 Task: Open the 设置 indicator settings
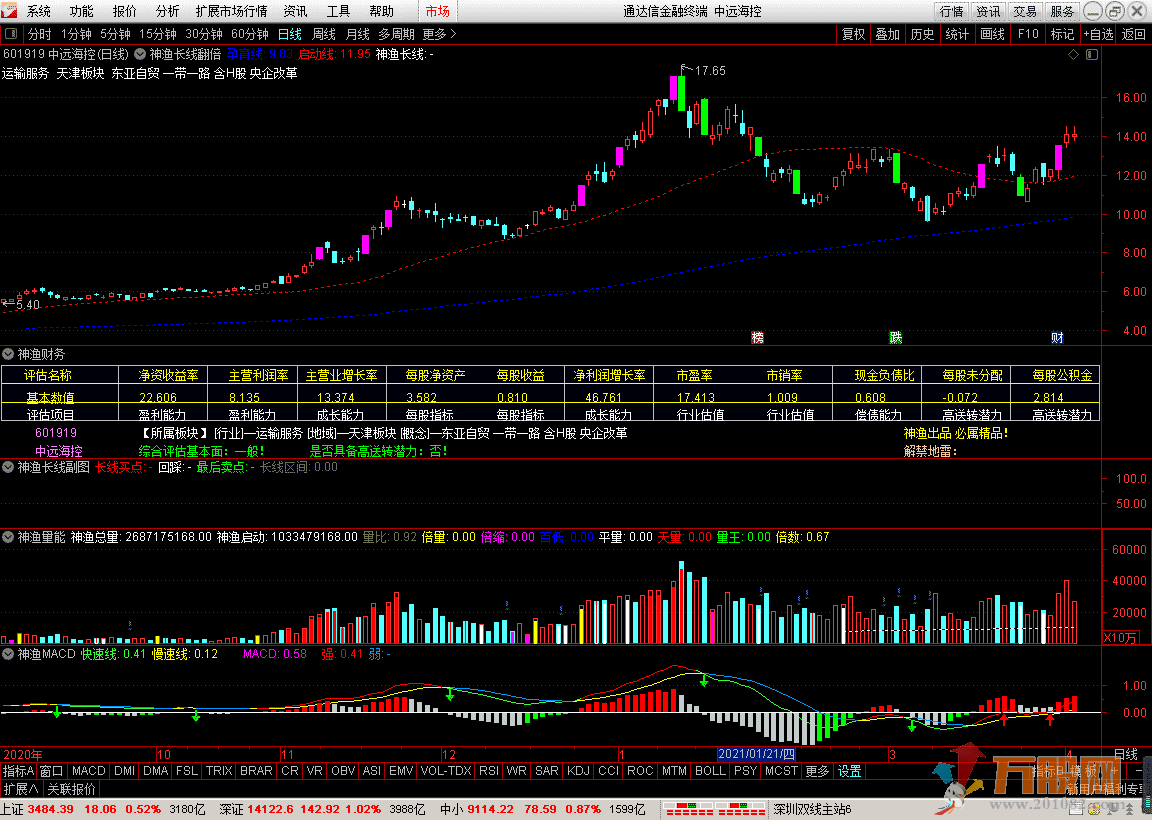coord(849,771)
